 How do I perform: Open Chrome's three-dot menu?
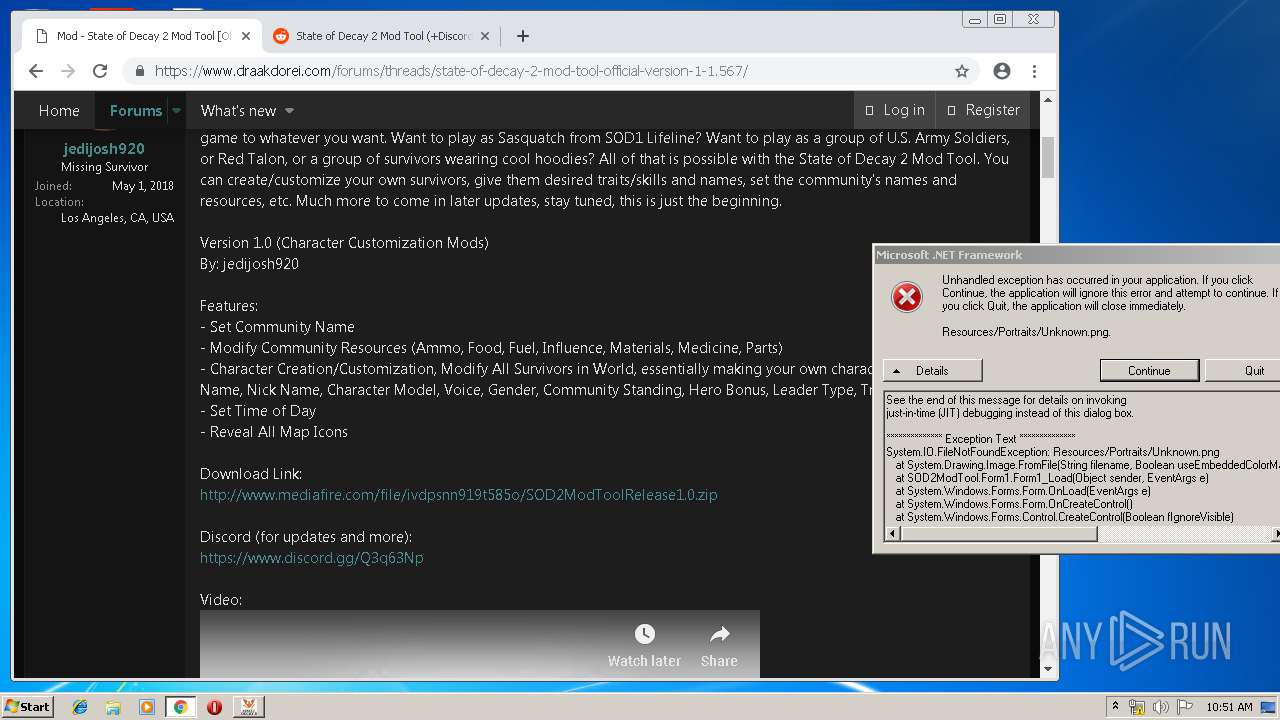(1034, 71)
